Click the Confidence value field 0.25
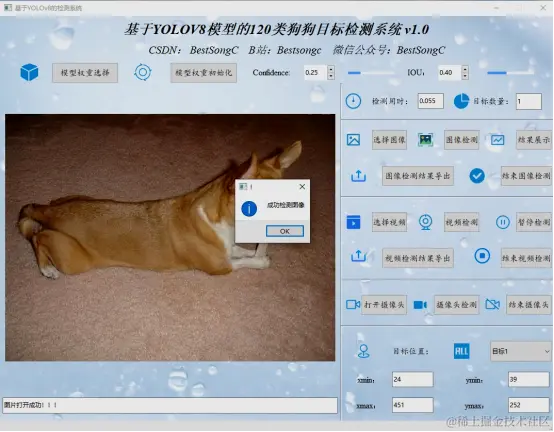Image resolution: width=554 pixels, height=432 pixels. click(x=316, y=72)
